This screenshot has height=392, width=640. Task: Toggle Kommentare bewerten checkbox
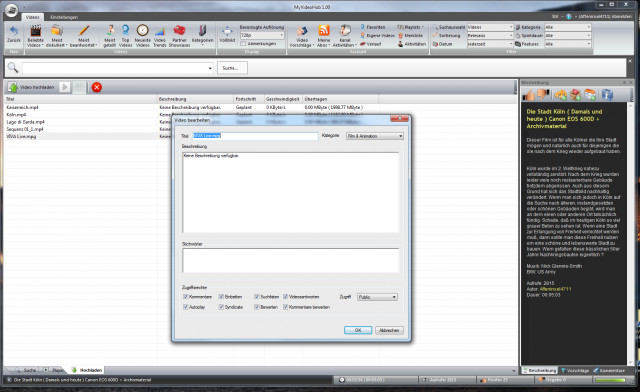(x=285, y=307)
